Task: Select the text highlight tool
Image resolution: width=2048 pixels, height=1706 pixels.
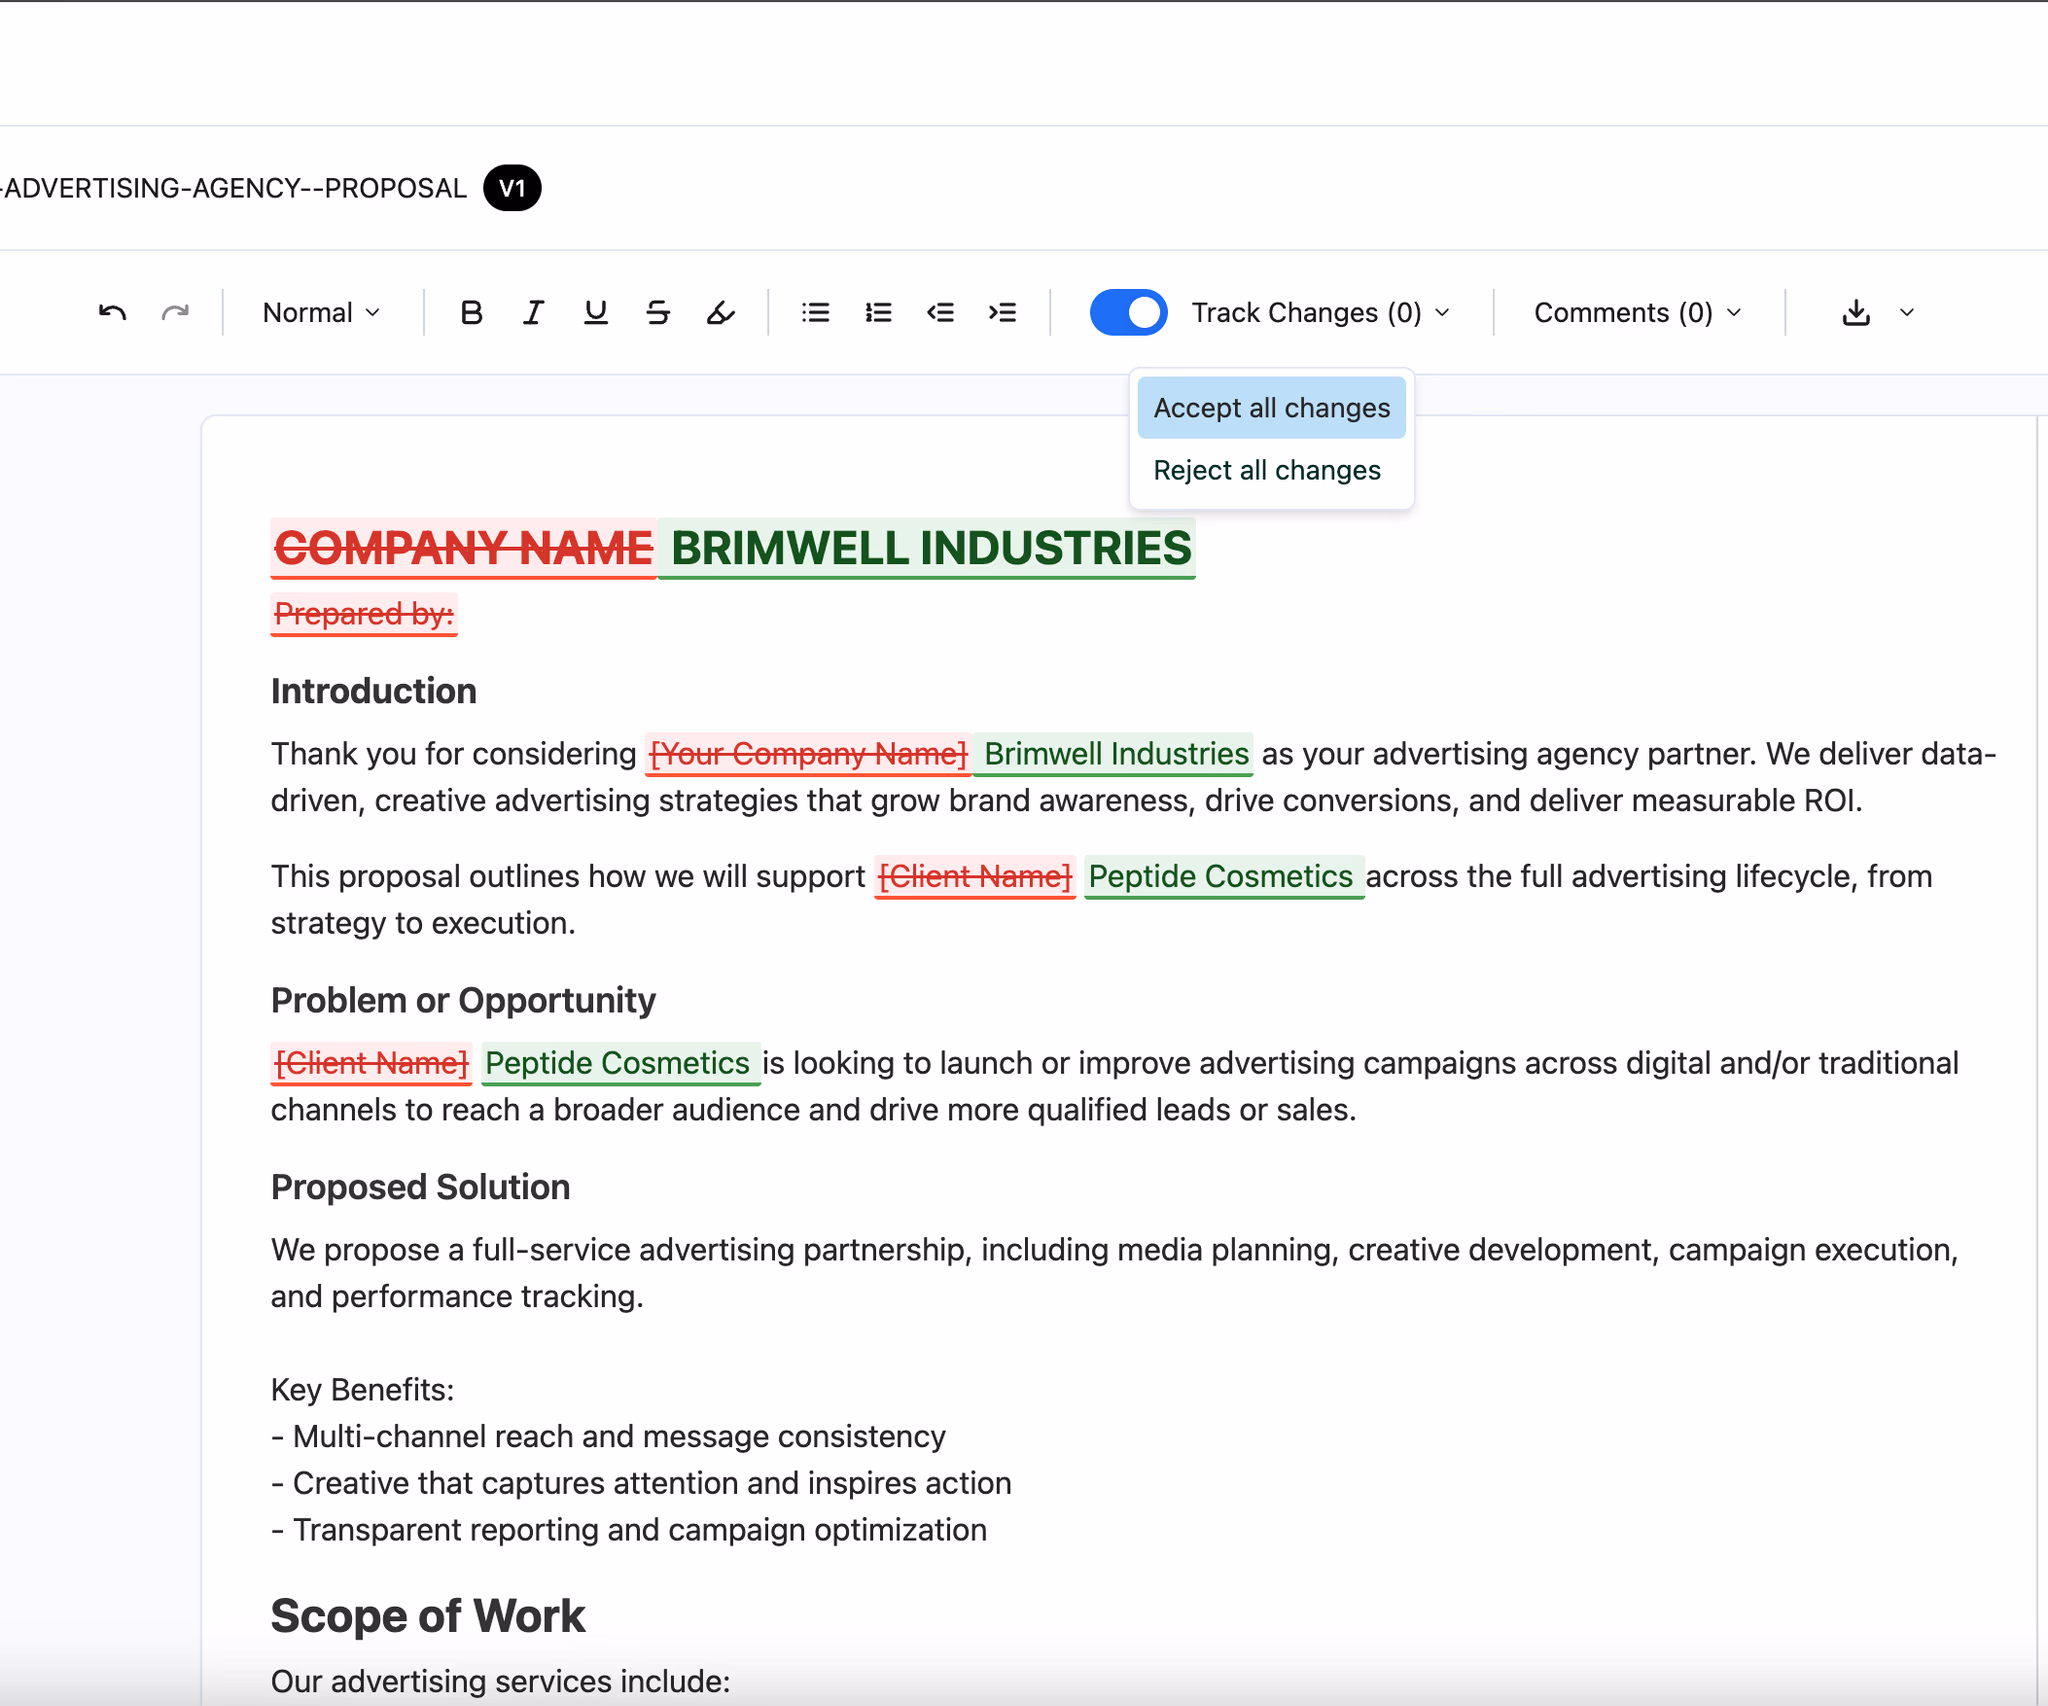Action: pos(721,312)
